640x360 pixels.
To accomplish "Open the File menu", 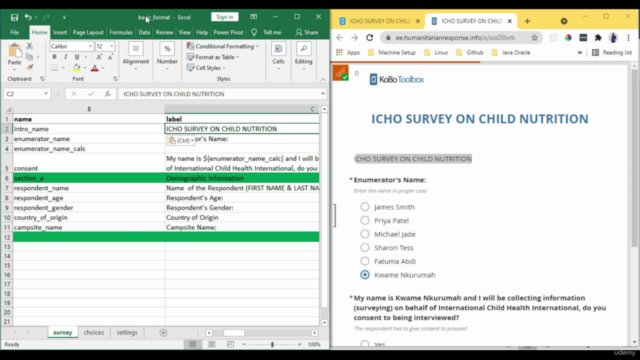I will point(14,32).
